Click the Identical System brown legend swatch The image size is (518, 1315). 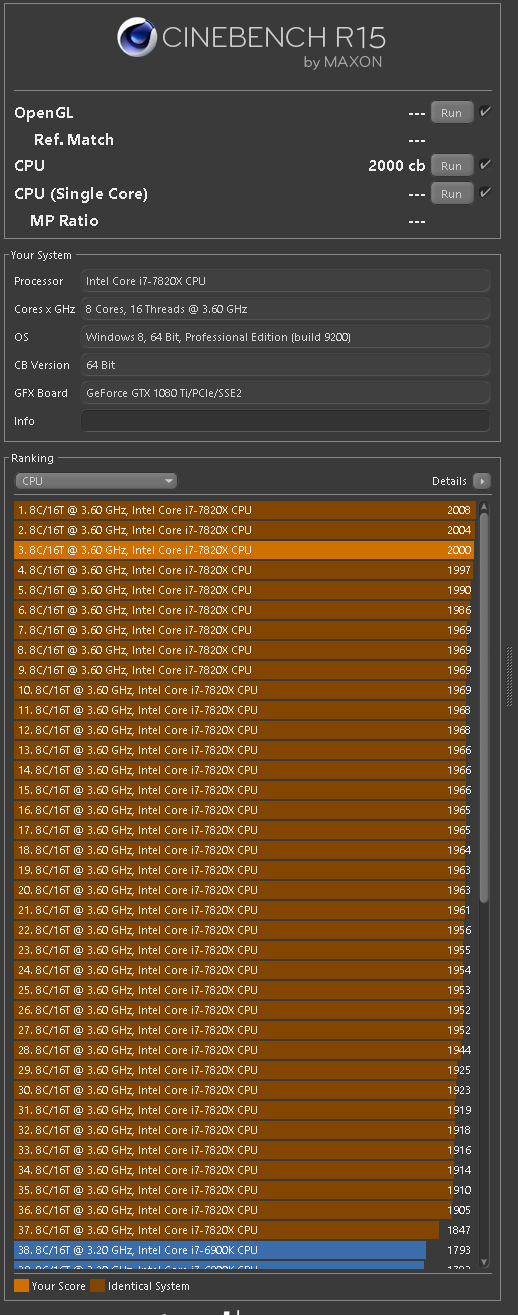tap(97, 1286)
